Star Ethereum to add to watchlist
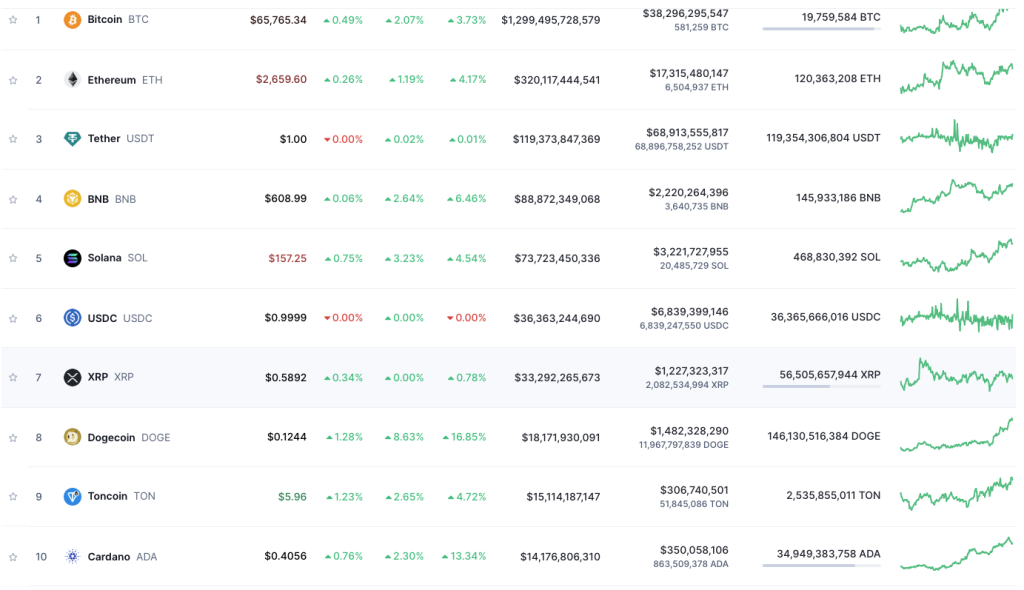 click(13, 80)
